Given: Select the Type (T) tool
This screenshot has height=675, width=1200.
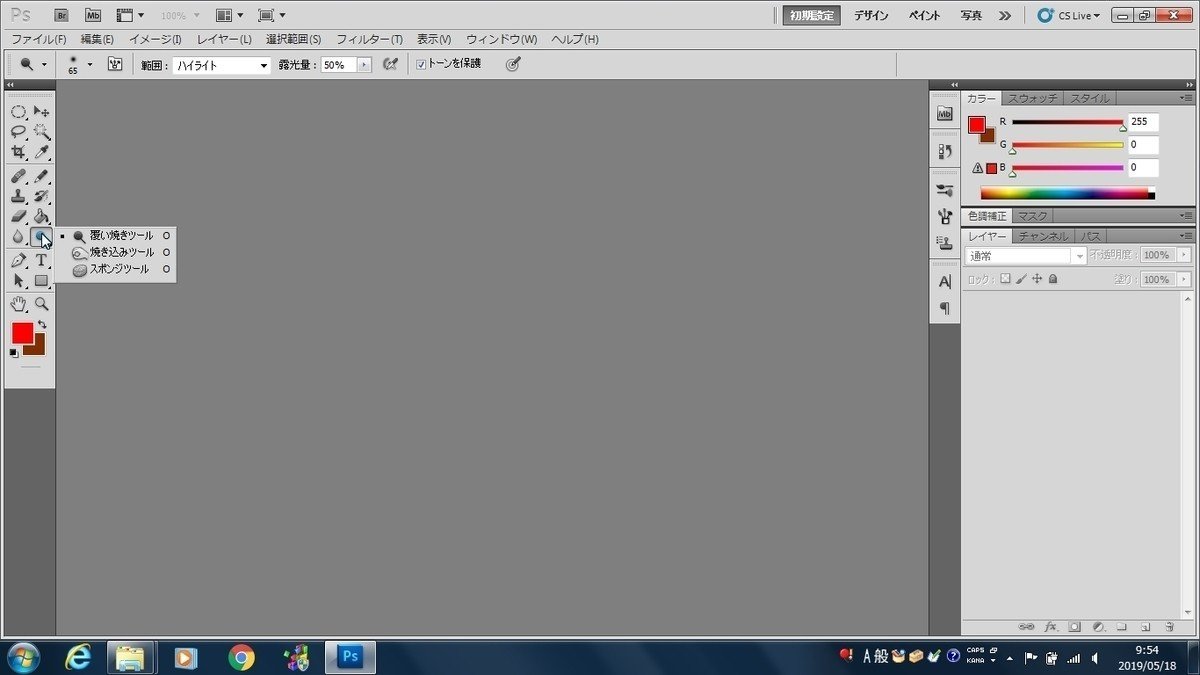Looking at the screenshot, I should [x=41, y=260].
